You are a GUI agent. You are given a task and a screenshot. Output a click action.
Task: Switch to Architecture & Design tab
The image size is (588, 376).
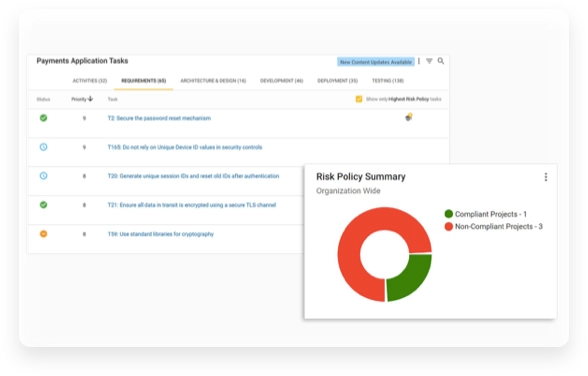click(x=213, y=81)
